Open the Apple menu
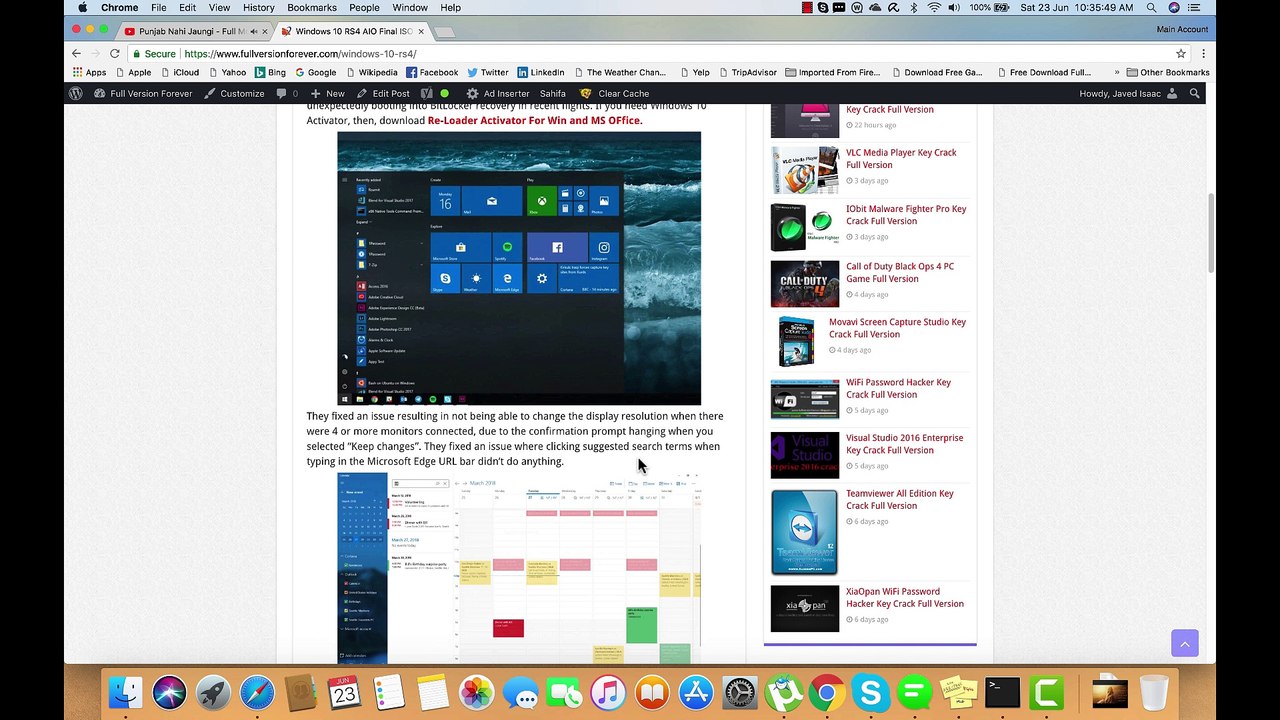 coord(82,8)
